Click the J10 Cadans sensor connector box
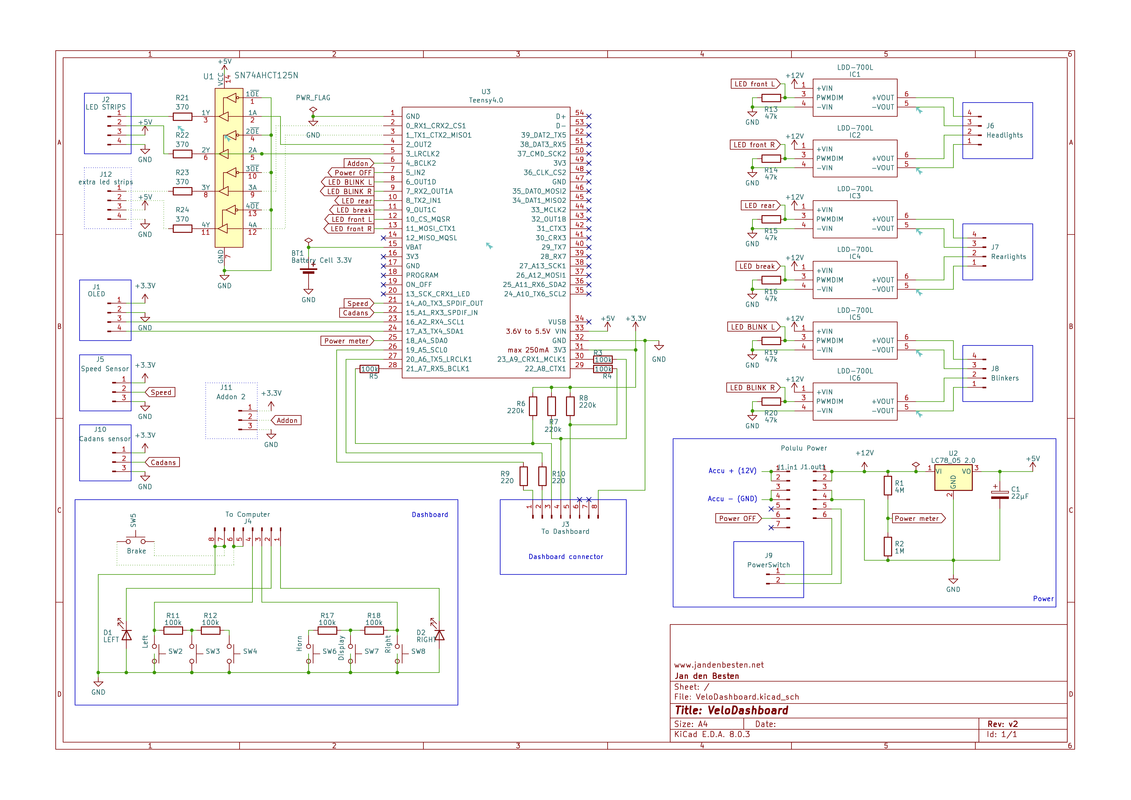The width and height of the screenshot is (1131, 800). click(x=105, y=452)
